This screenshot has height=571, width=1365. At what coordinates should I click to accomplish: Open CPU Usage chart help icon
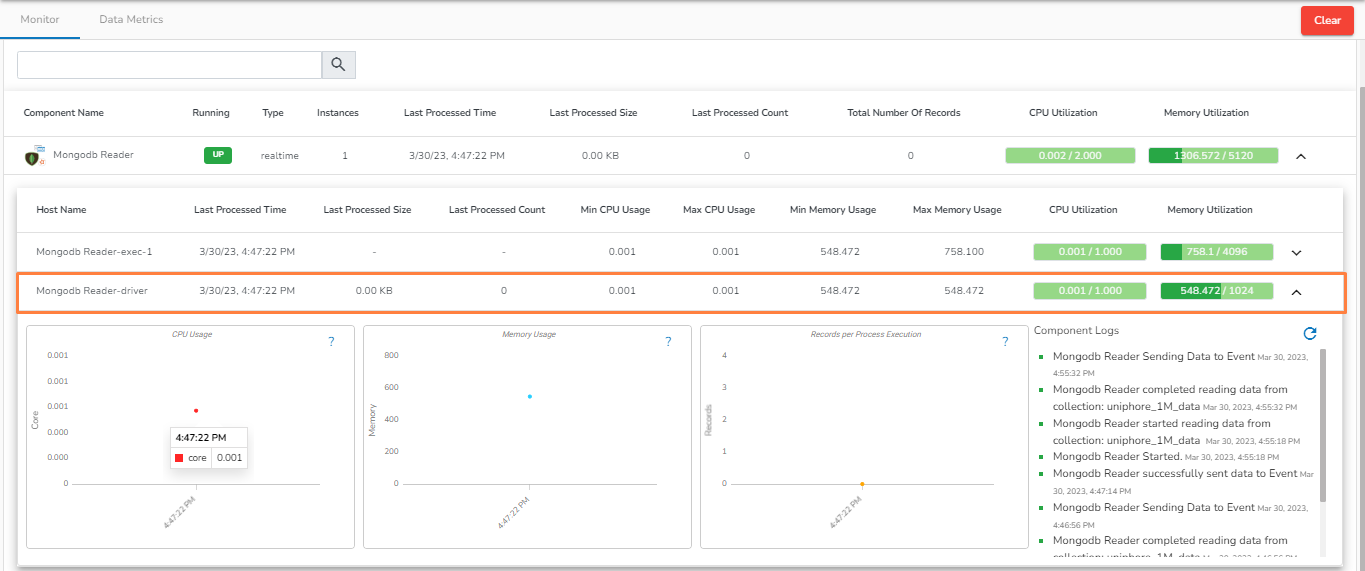pyautogui.click(x=331, y=342)
